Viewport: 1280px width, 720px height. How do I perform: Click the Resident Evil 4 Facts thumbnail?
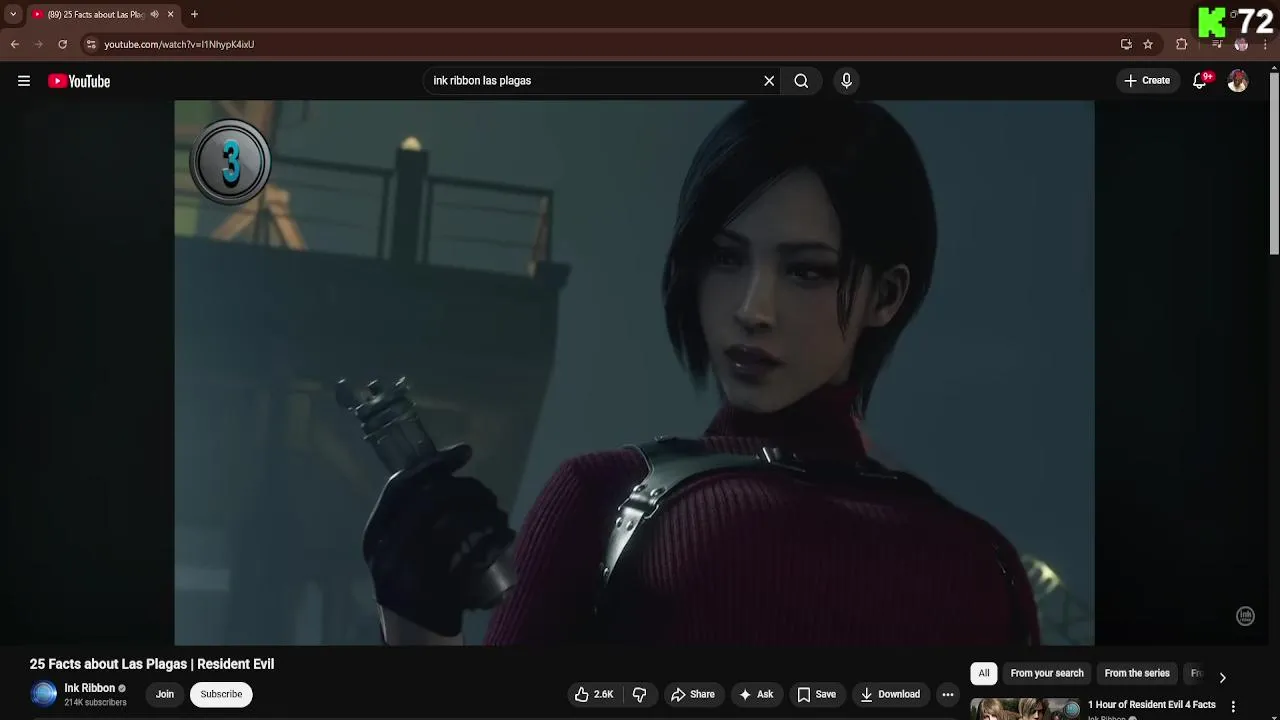1026,709
